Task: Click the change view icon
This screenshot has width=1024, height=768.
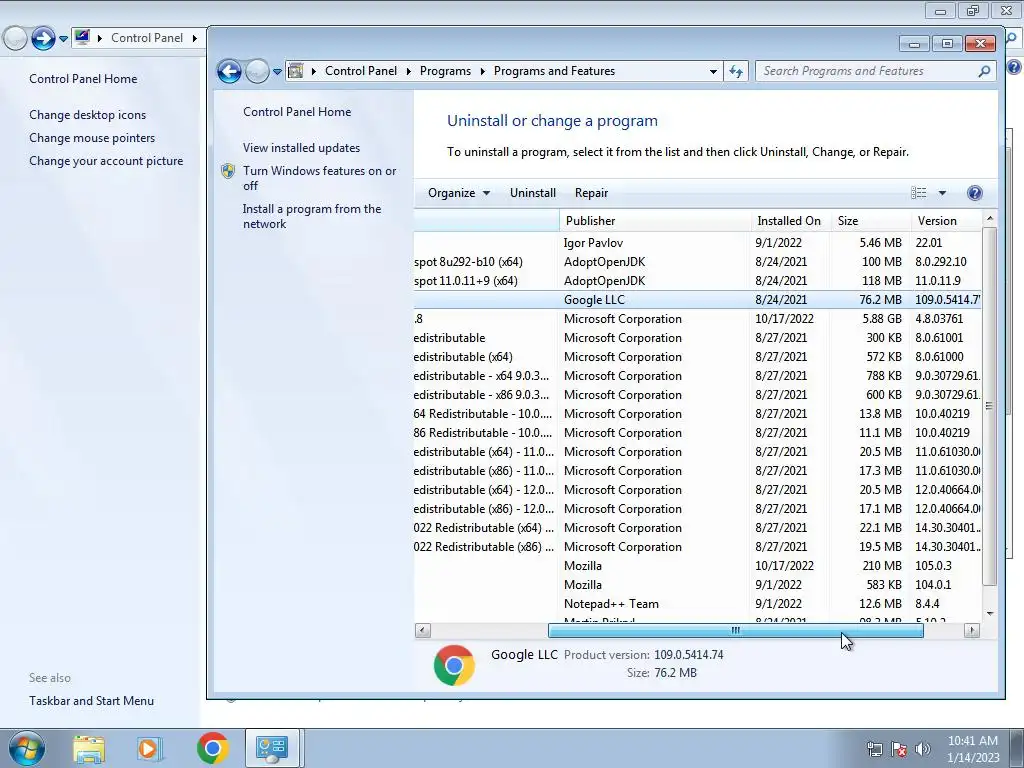Action: point(919,193)
